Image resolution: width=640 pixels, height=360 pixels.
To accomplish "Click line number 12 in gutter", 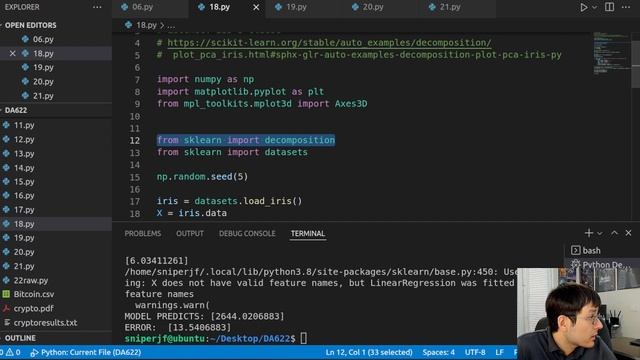I will (135, 140).
